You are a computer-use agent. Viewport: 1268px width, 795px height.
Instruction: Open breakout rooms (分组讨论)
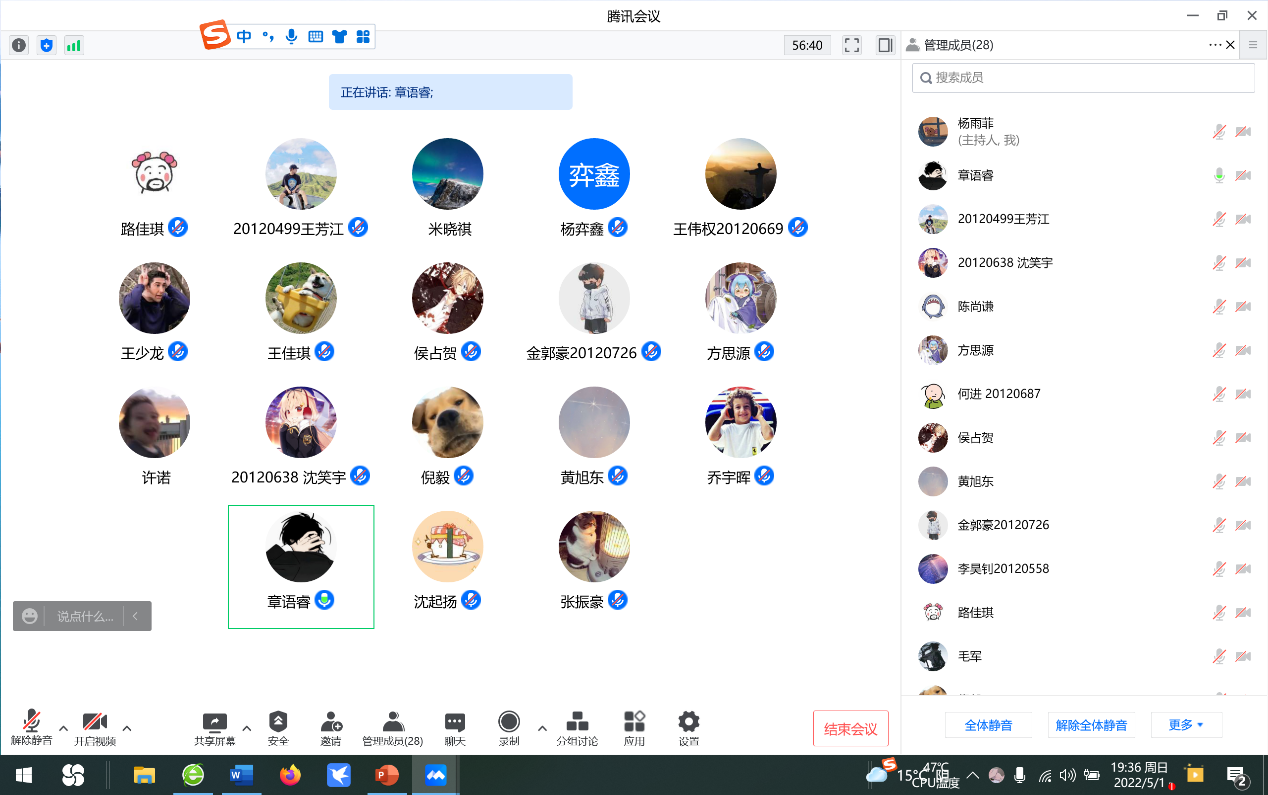577,727
